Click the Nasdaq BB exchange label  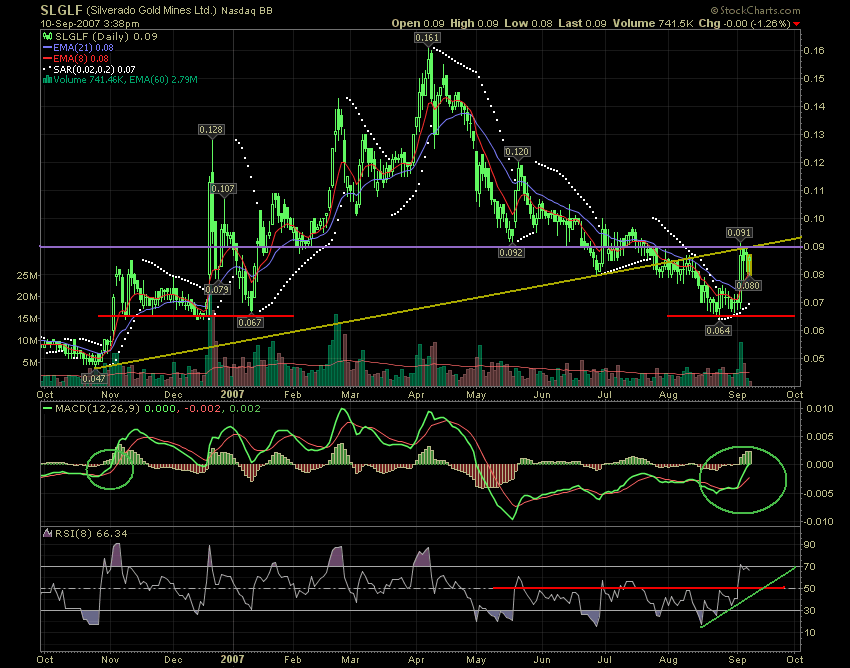point(247,11)
